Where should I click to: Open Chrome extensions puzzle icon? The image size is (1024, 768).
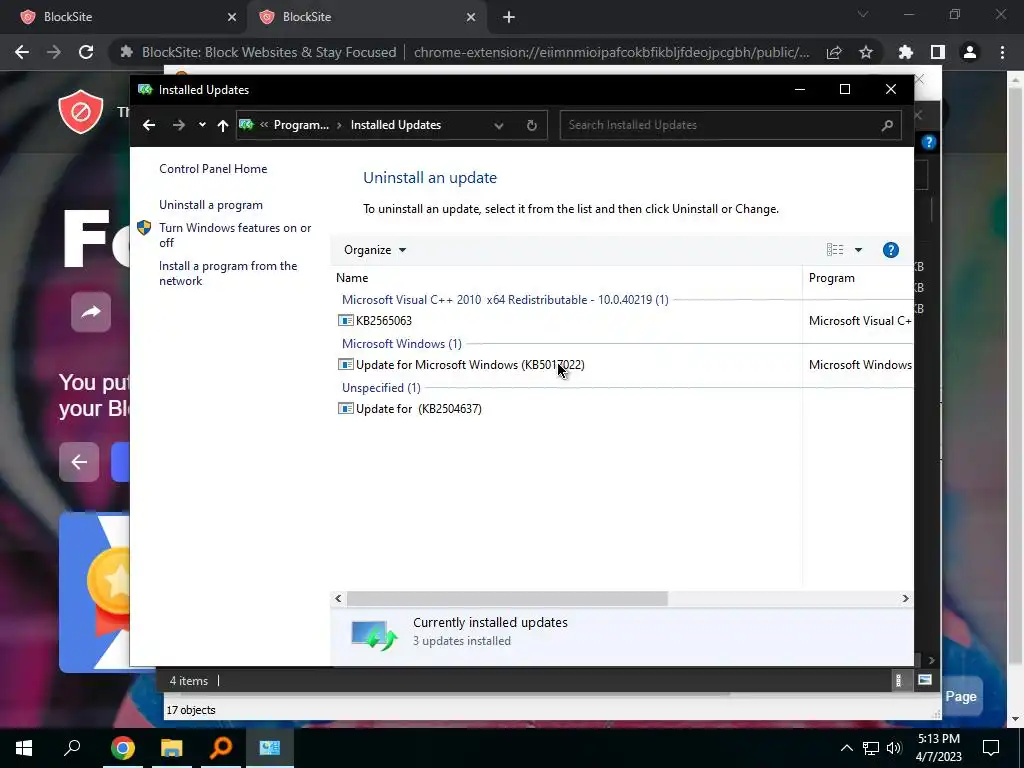point(906,52)
